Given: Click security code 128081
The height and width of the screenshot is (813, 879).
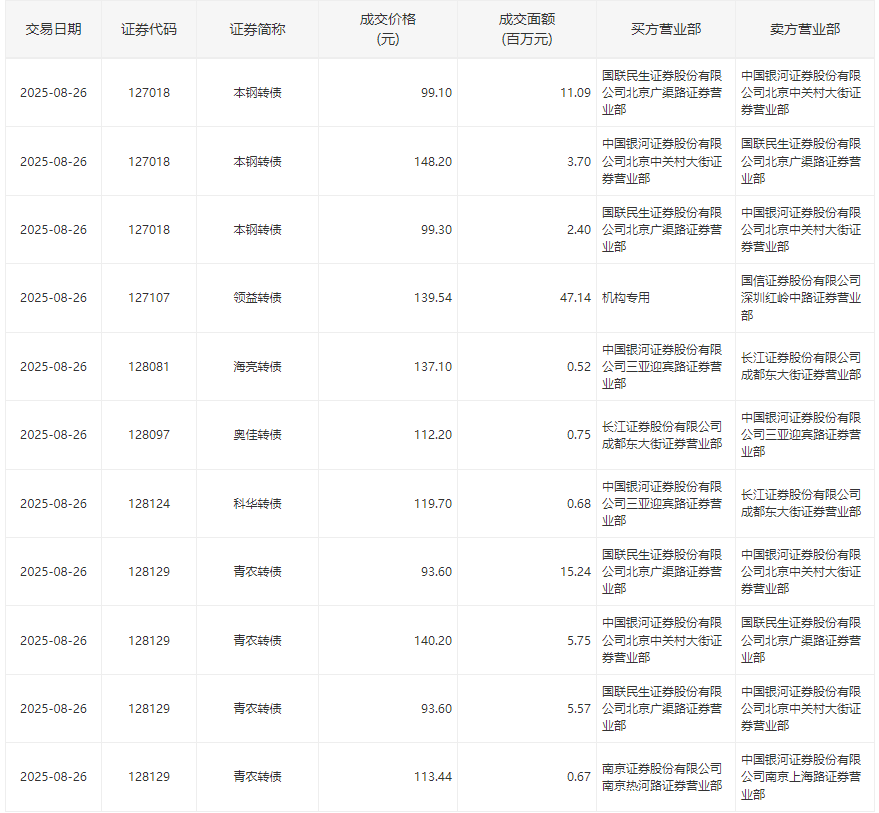Looking at the screenshot, I should (x=149, y=366).
